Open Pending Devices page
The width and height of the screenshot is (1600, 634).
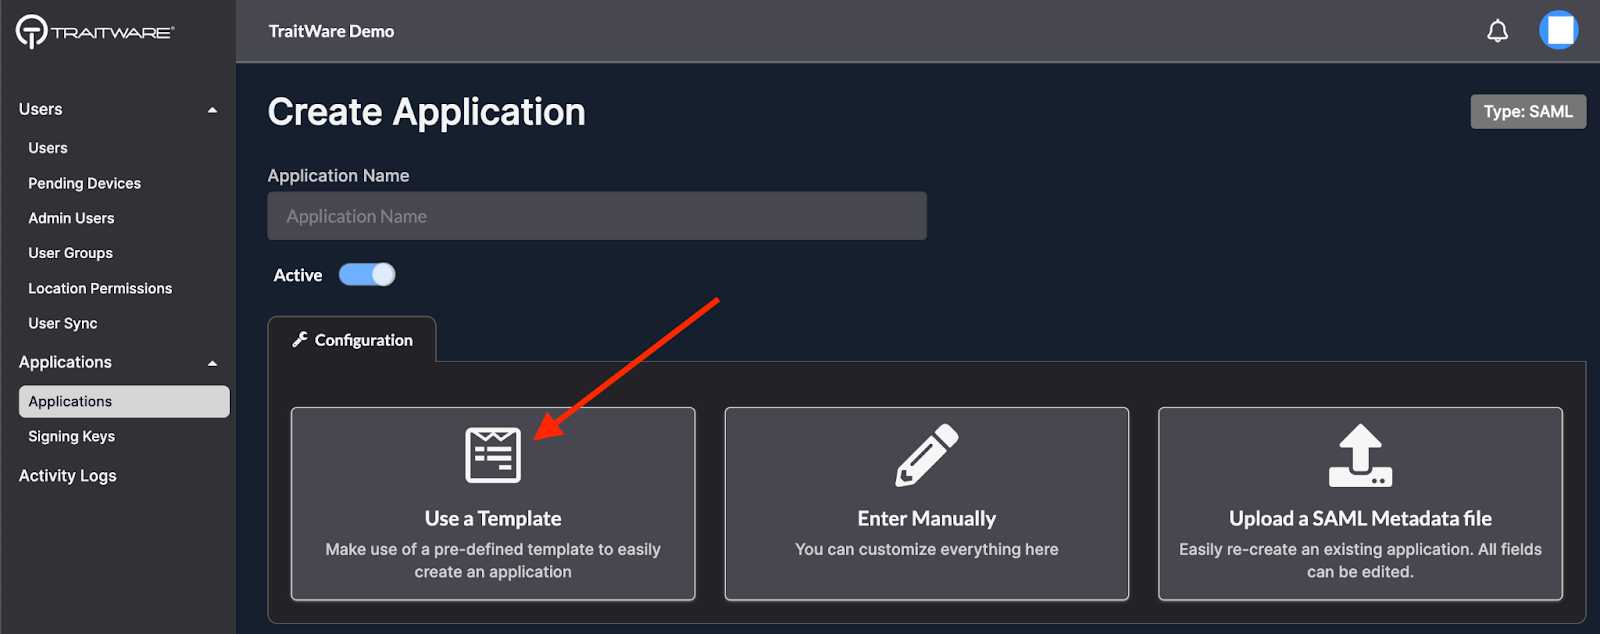[x=84, y=183]
